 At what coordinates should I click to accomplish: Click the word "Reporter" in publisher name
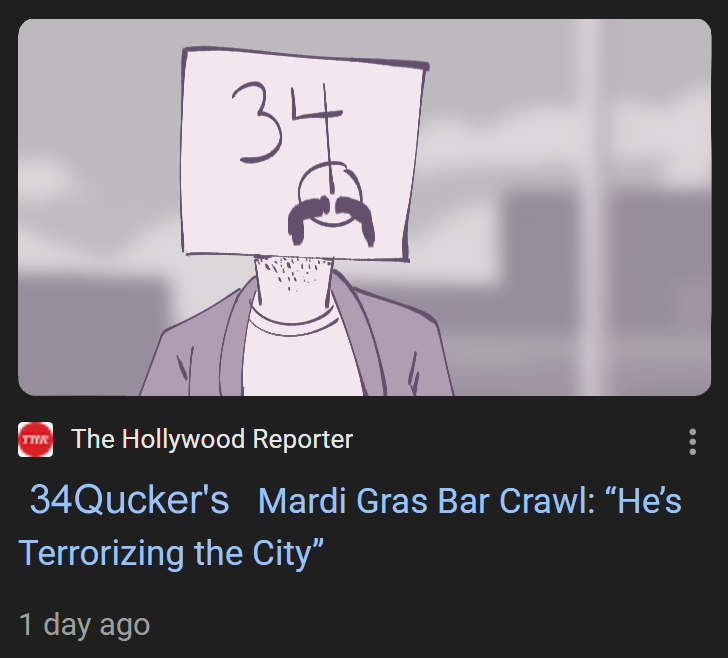(x=303, y=440)
